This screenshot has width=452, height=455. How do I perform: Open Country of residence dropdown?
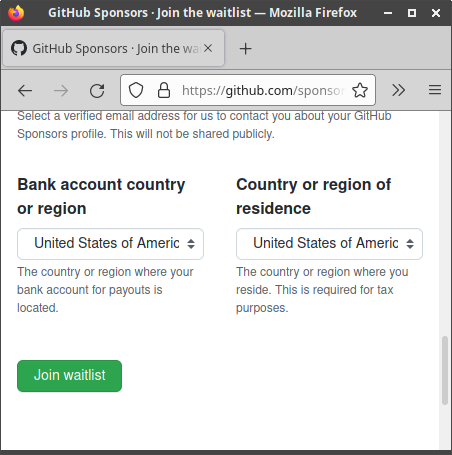click(329, 244)
